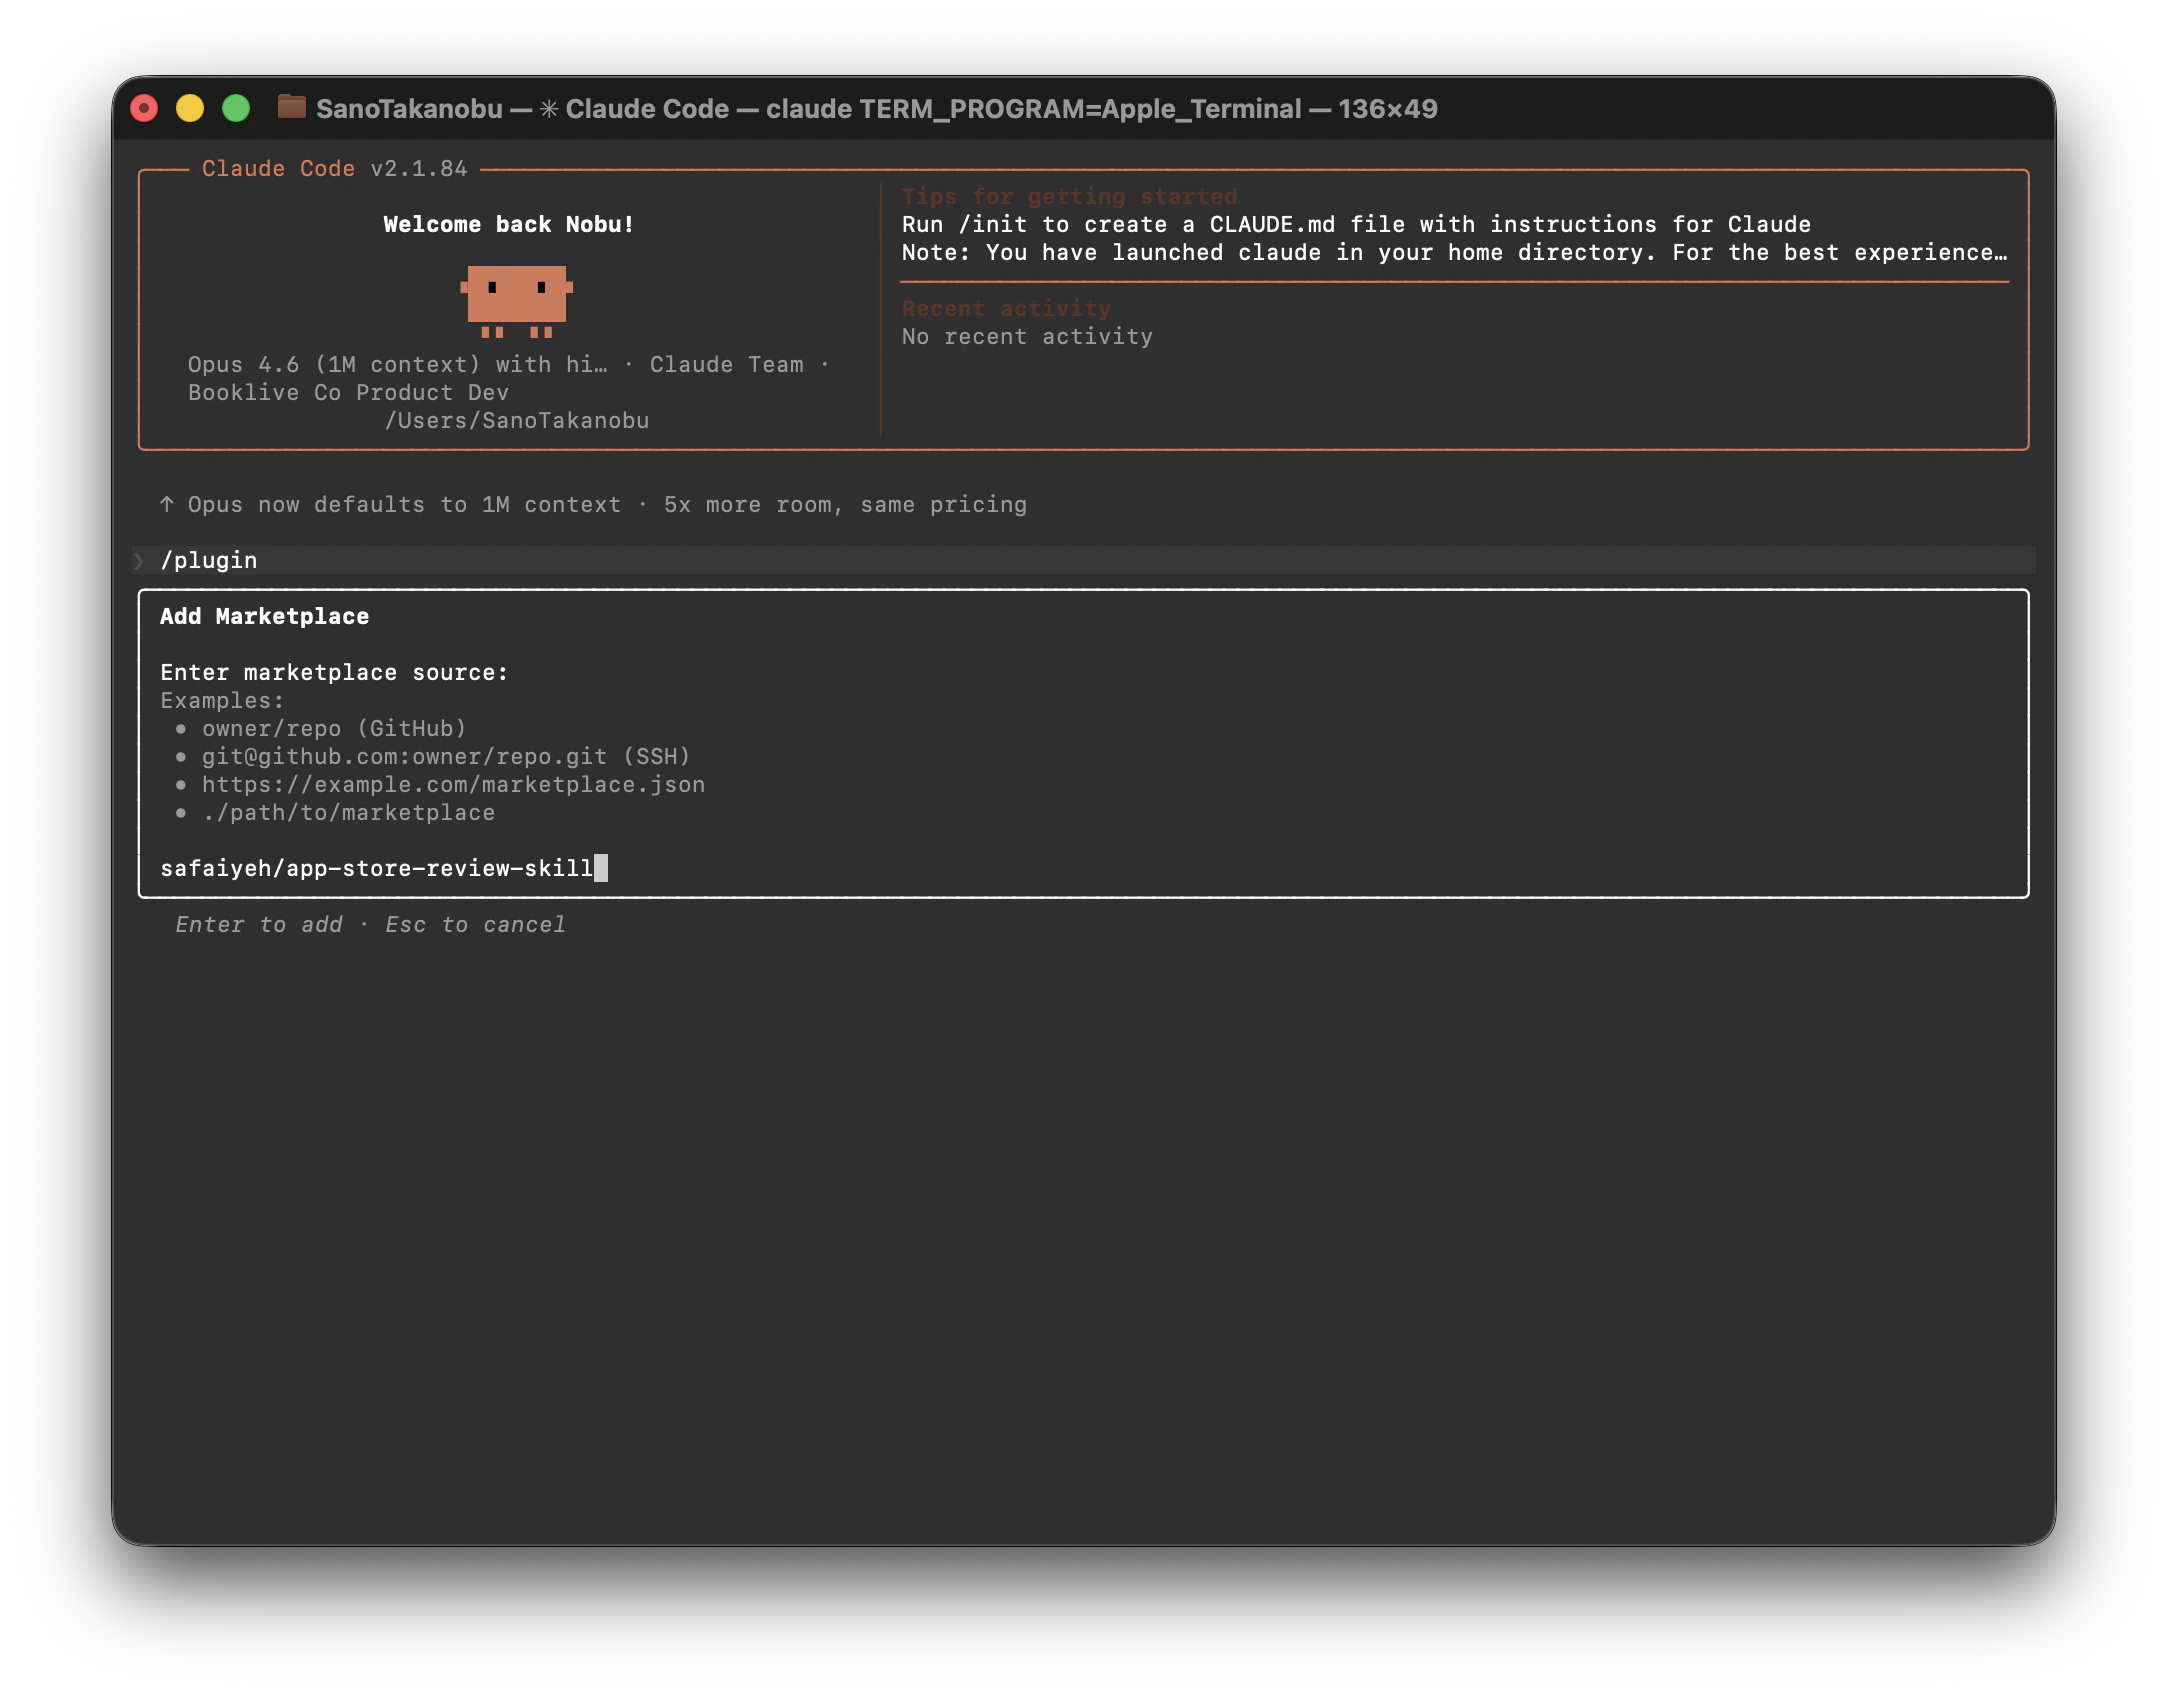
Task: Click the Claude Code pixel mascot
Action: tap(516, 300)
